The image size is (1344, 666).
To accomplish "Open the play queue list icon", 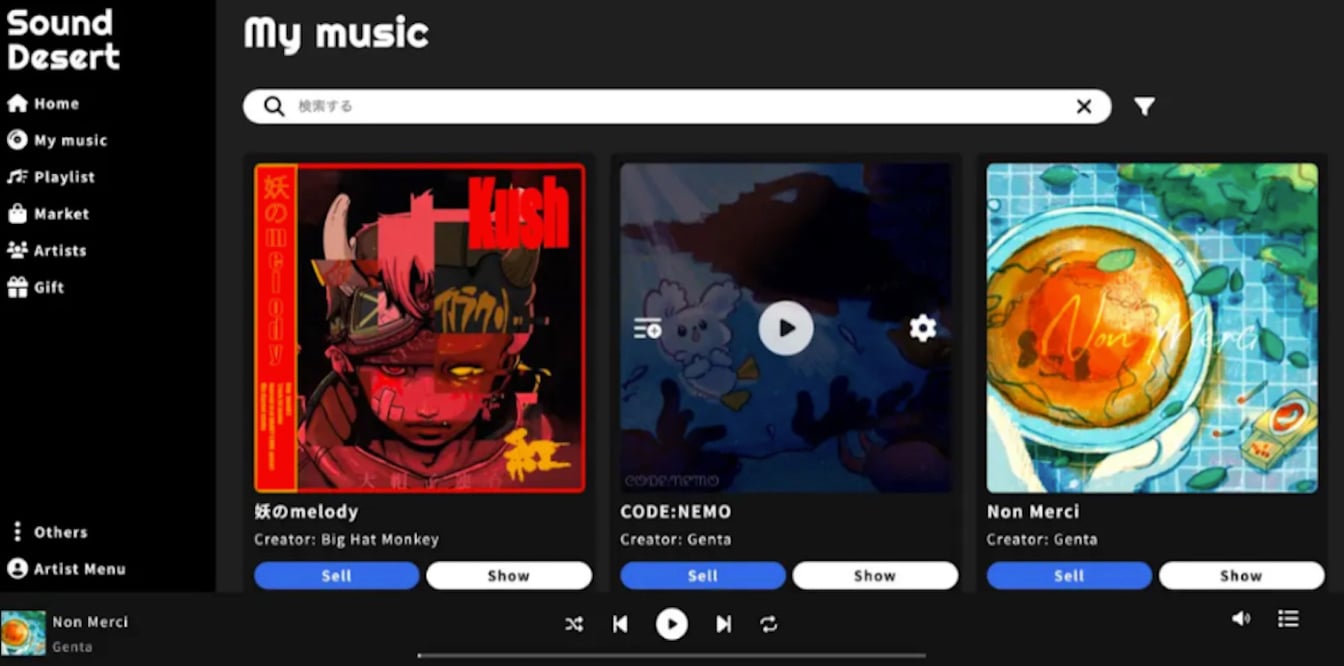I will coord(1288,619).
